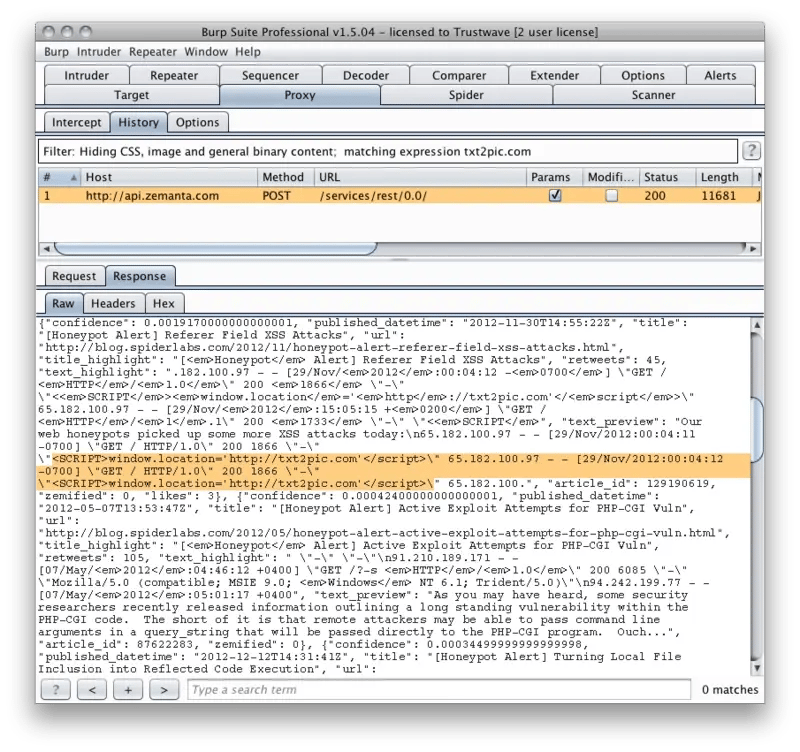
Task: Click the '+' search options button
Action: pos(127,690)
